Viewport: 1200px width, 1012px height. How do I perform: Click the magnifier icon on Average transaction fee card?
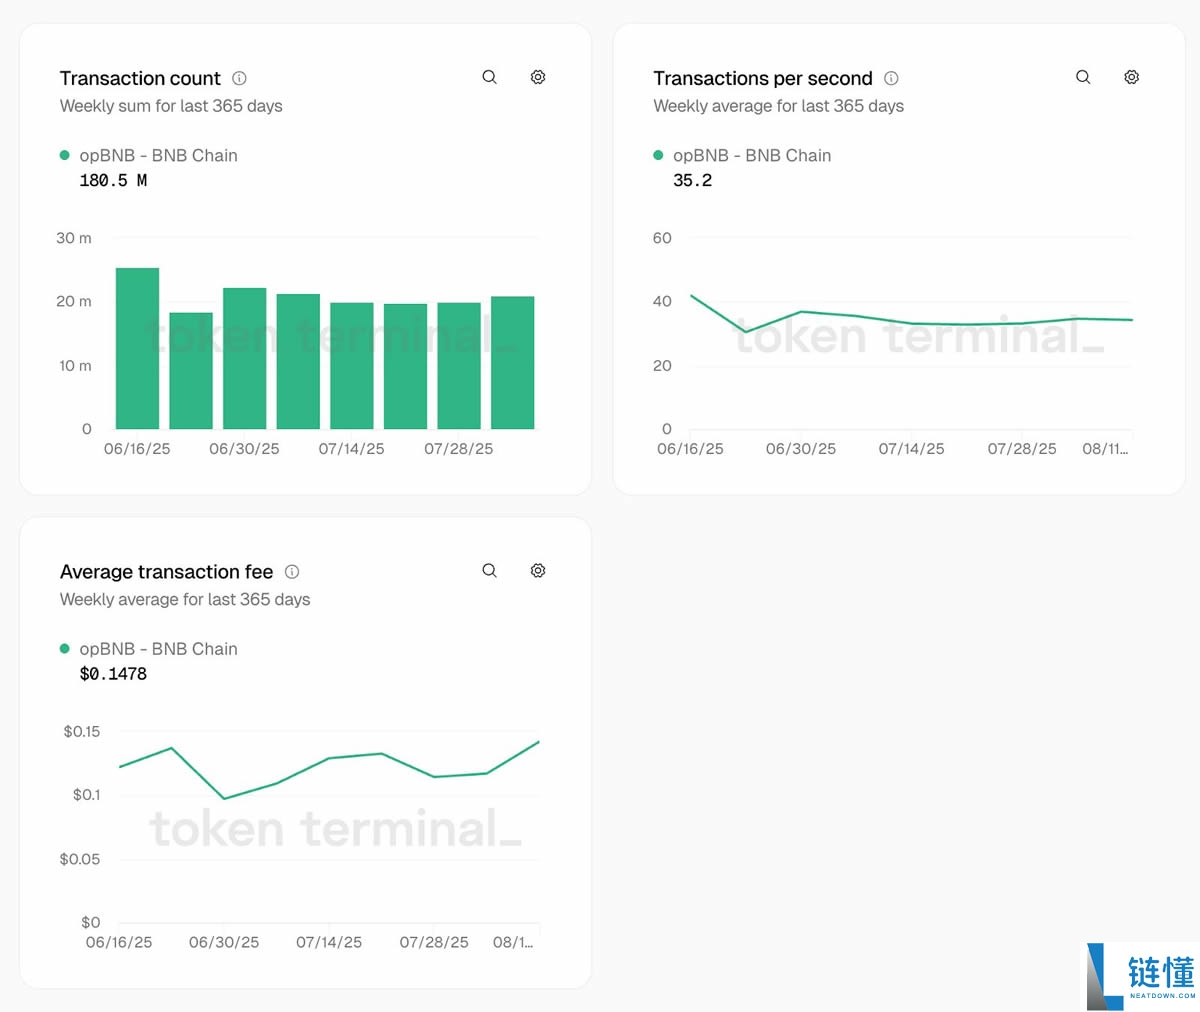click(x=489, y=570)
